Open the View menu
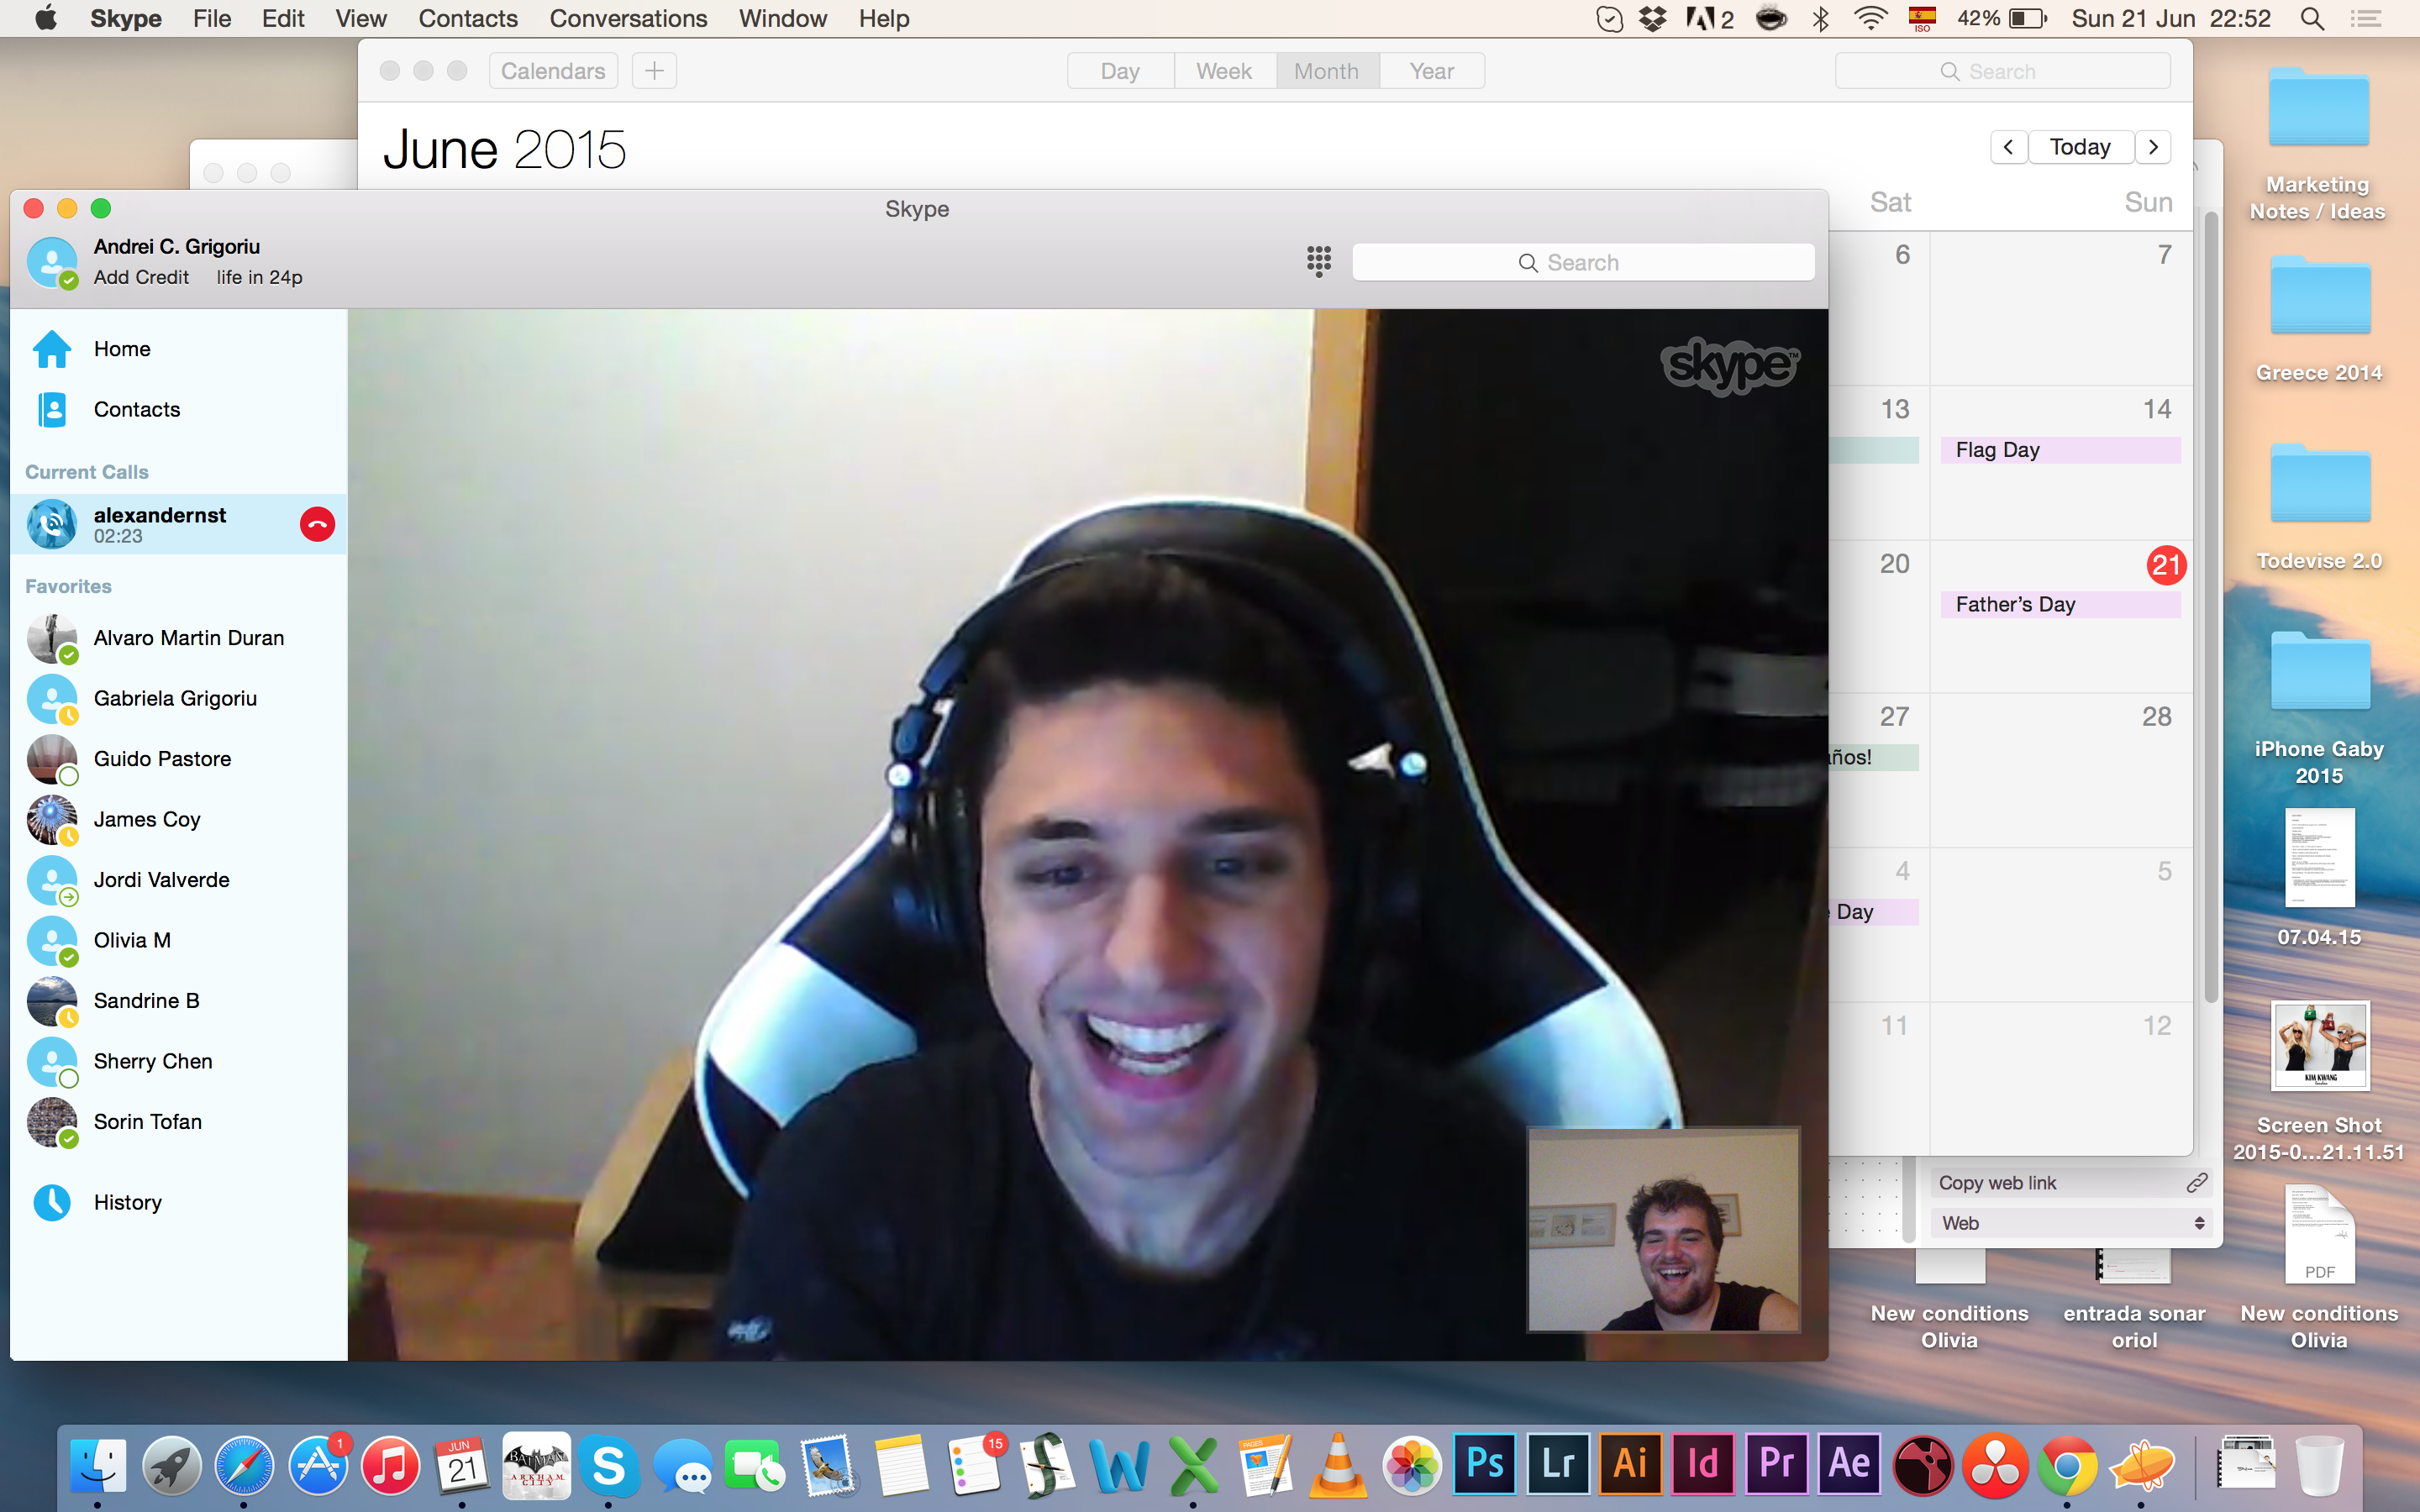2420x1512 pixels. click(361, 18)
